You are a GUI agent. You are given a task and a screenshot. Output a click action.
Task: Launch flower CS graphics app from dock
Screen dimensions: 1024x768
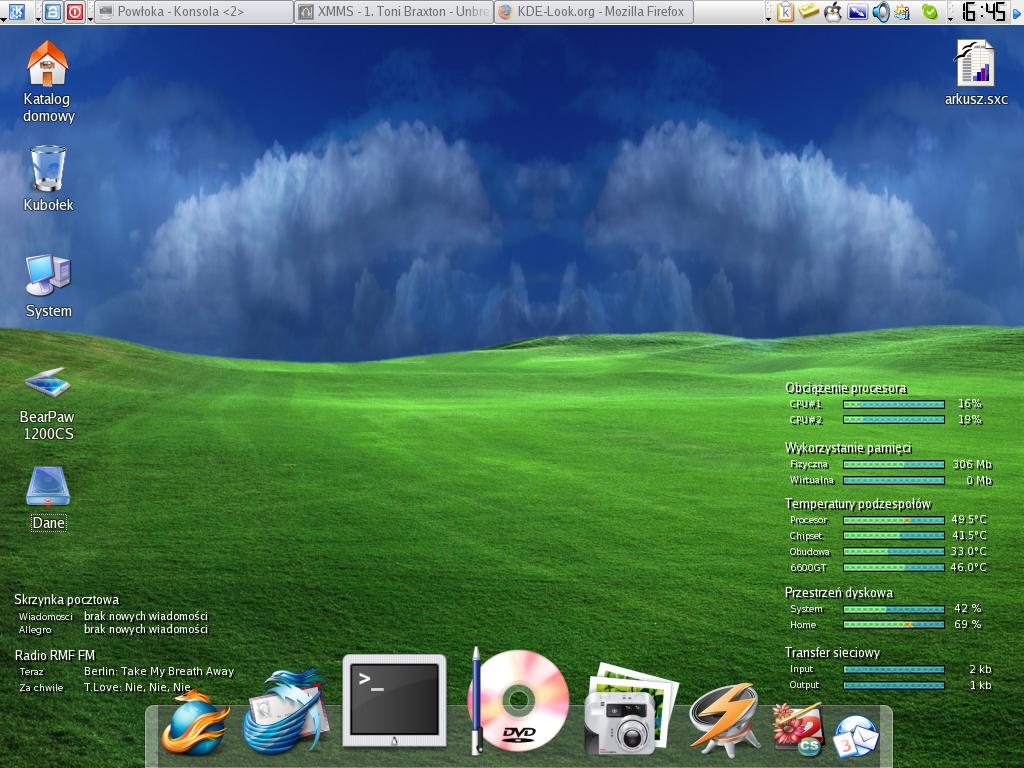(x=797, y=728)
